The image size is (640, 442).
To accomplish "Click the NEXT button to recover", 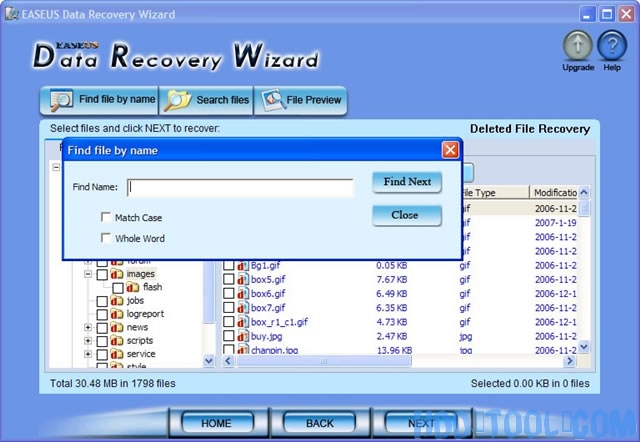I will (422, 423).
